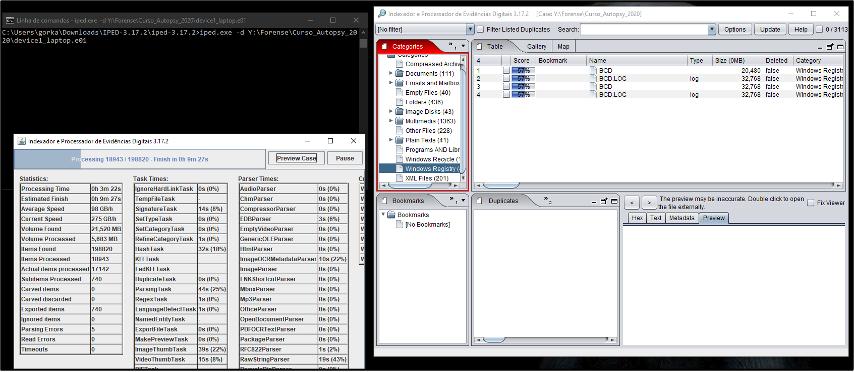
Task: Expand the Image Disks (43) category node
Action: point(391,111)
